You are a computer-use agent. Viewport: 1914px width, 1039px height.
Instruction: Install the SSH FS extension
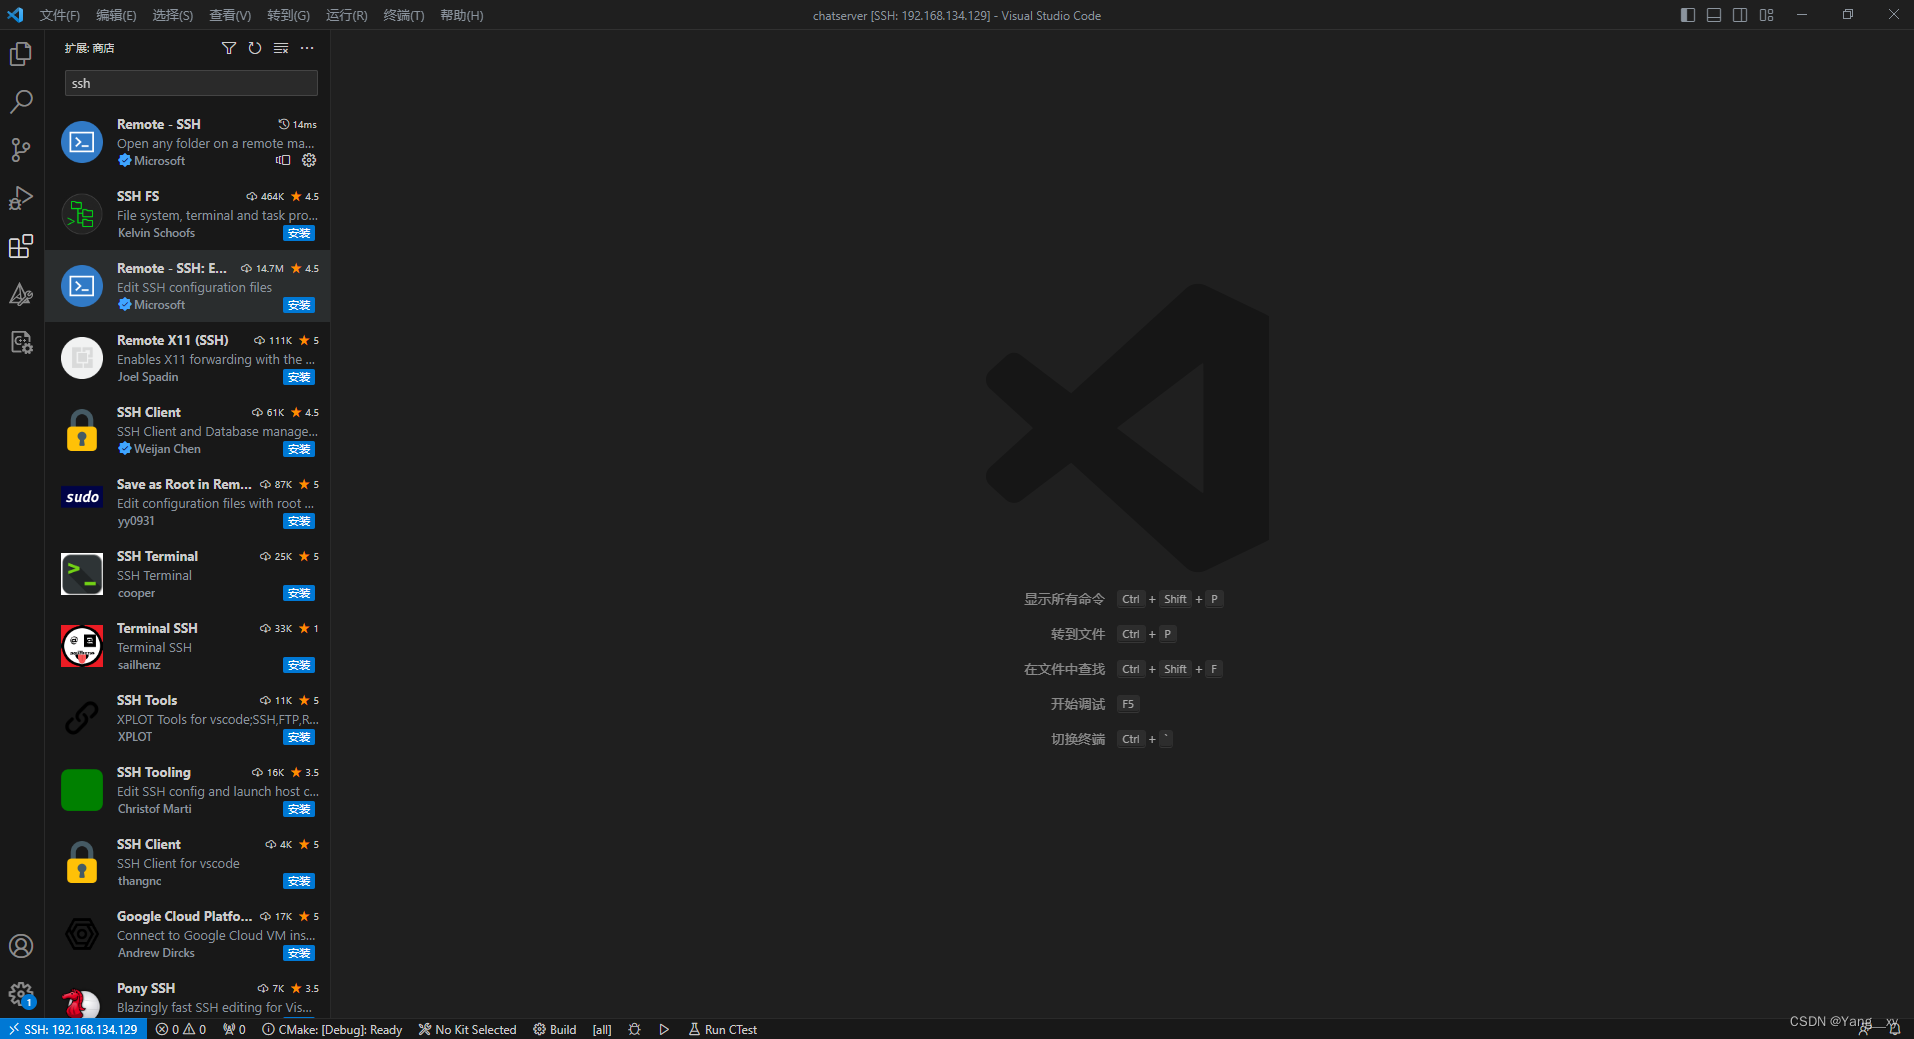(299, 233)
